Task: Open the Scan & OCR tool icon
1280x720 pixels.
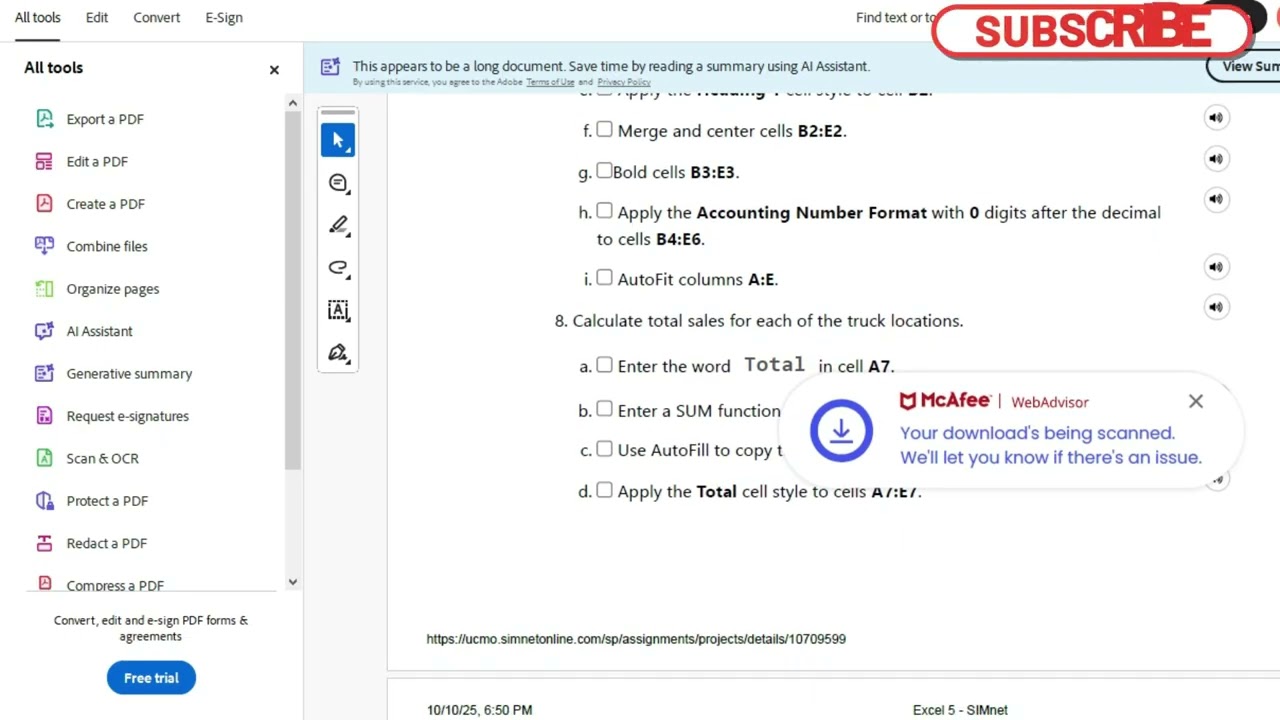Action: point(44,458)
